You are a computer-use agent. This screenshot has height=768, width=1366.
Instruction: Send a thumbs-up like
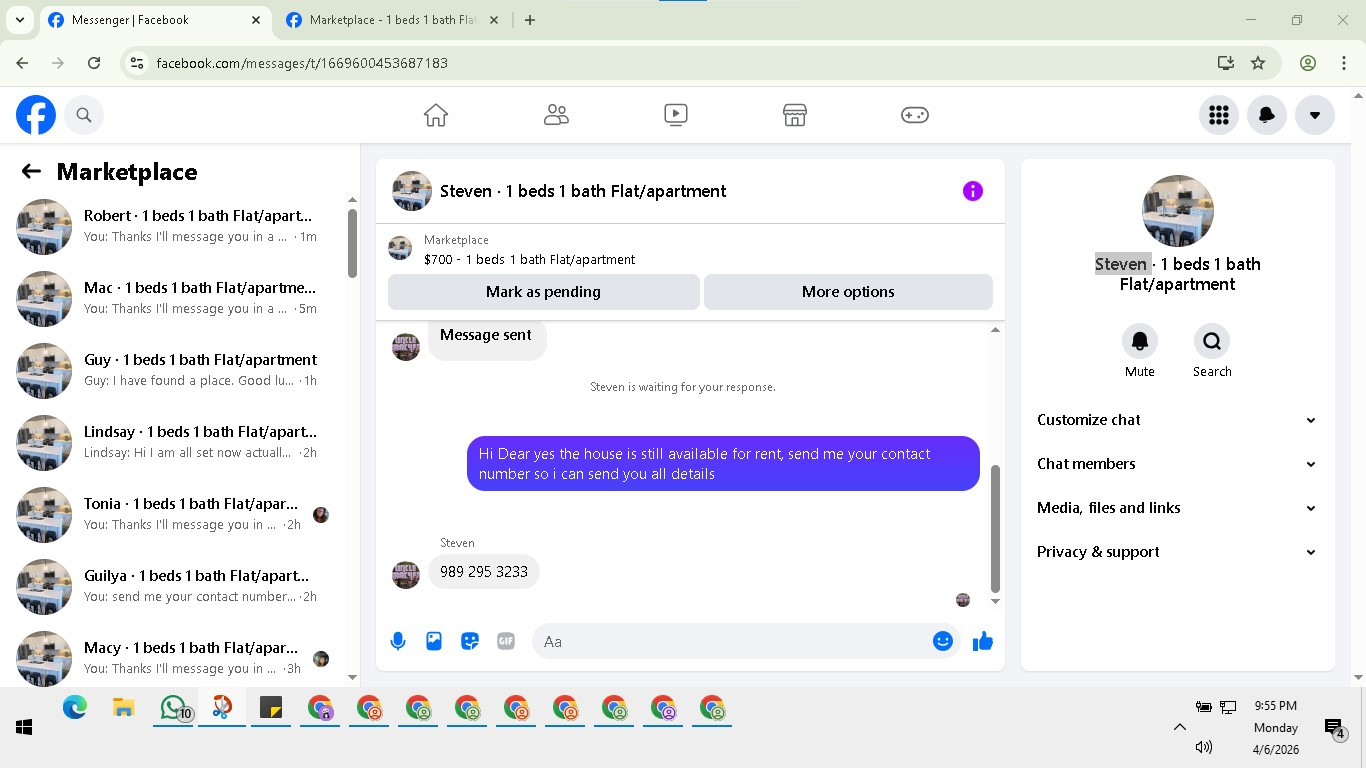point(983,641)
